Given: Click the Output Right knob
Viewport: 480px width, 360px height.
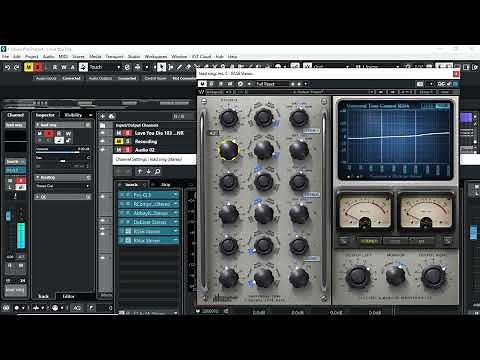Looking at the screenshot, I should click(x=433, y=276).
